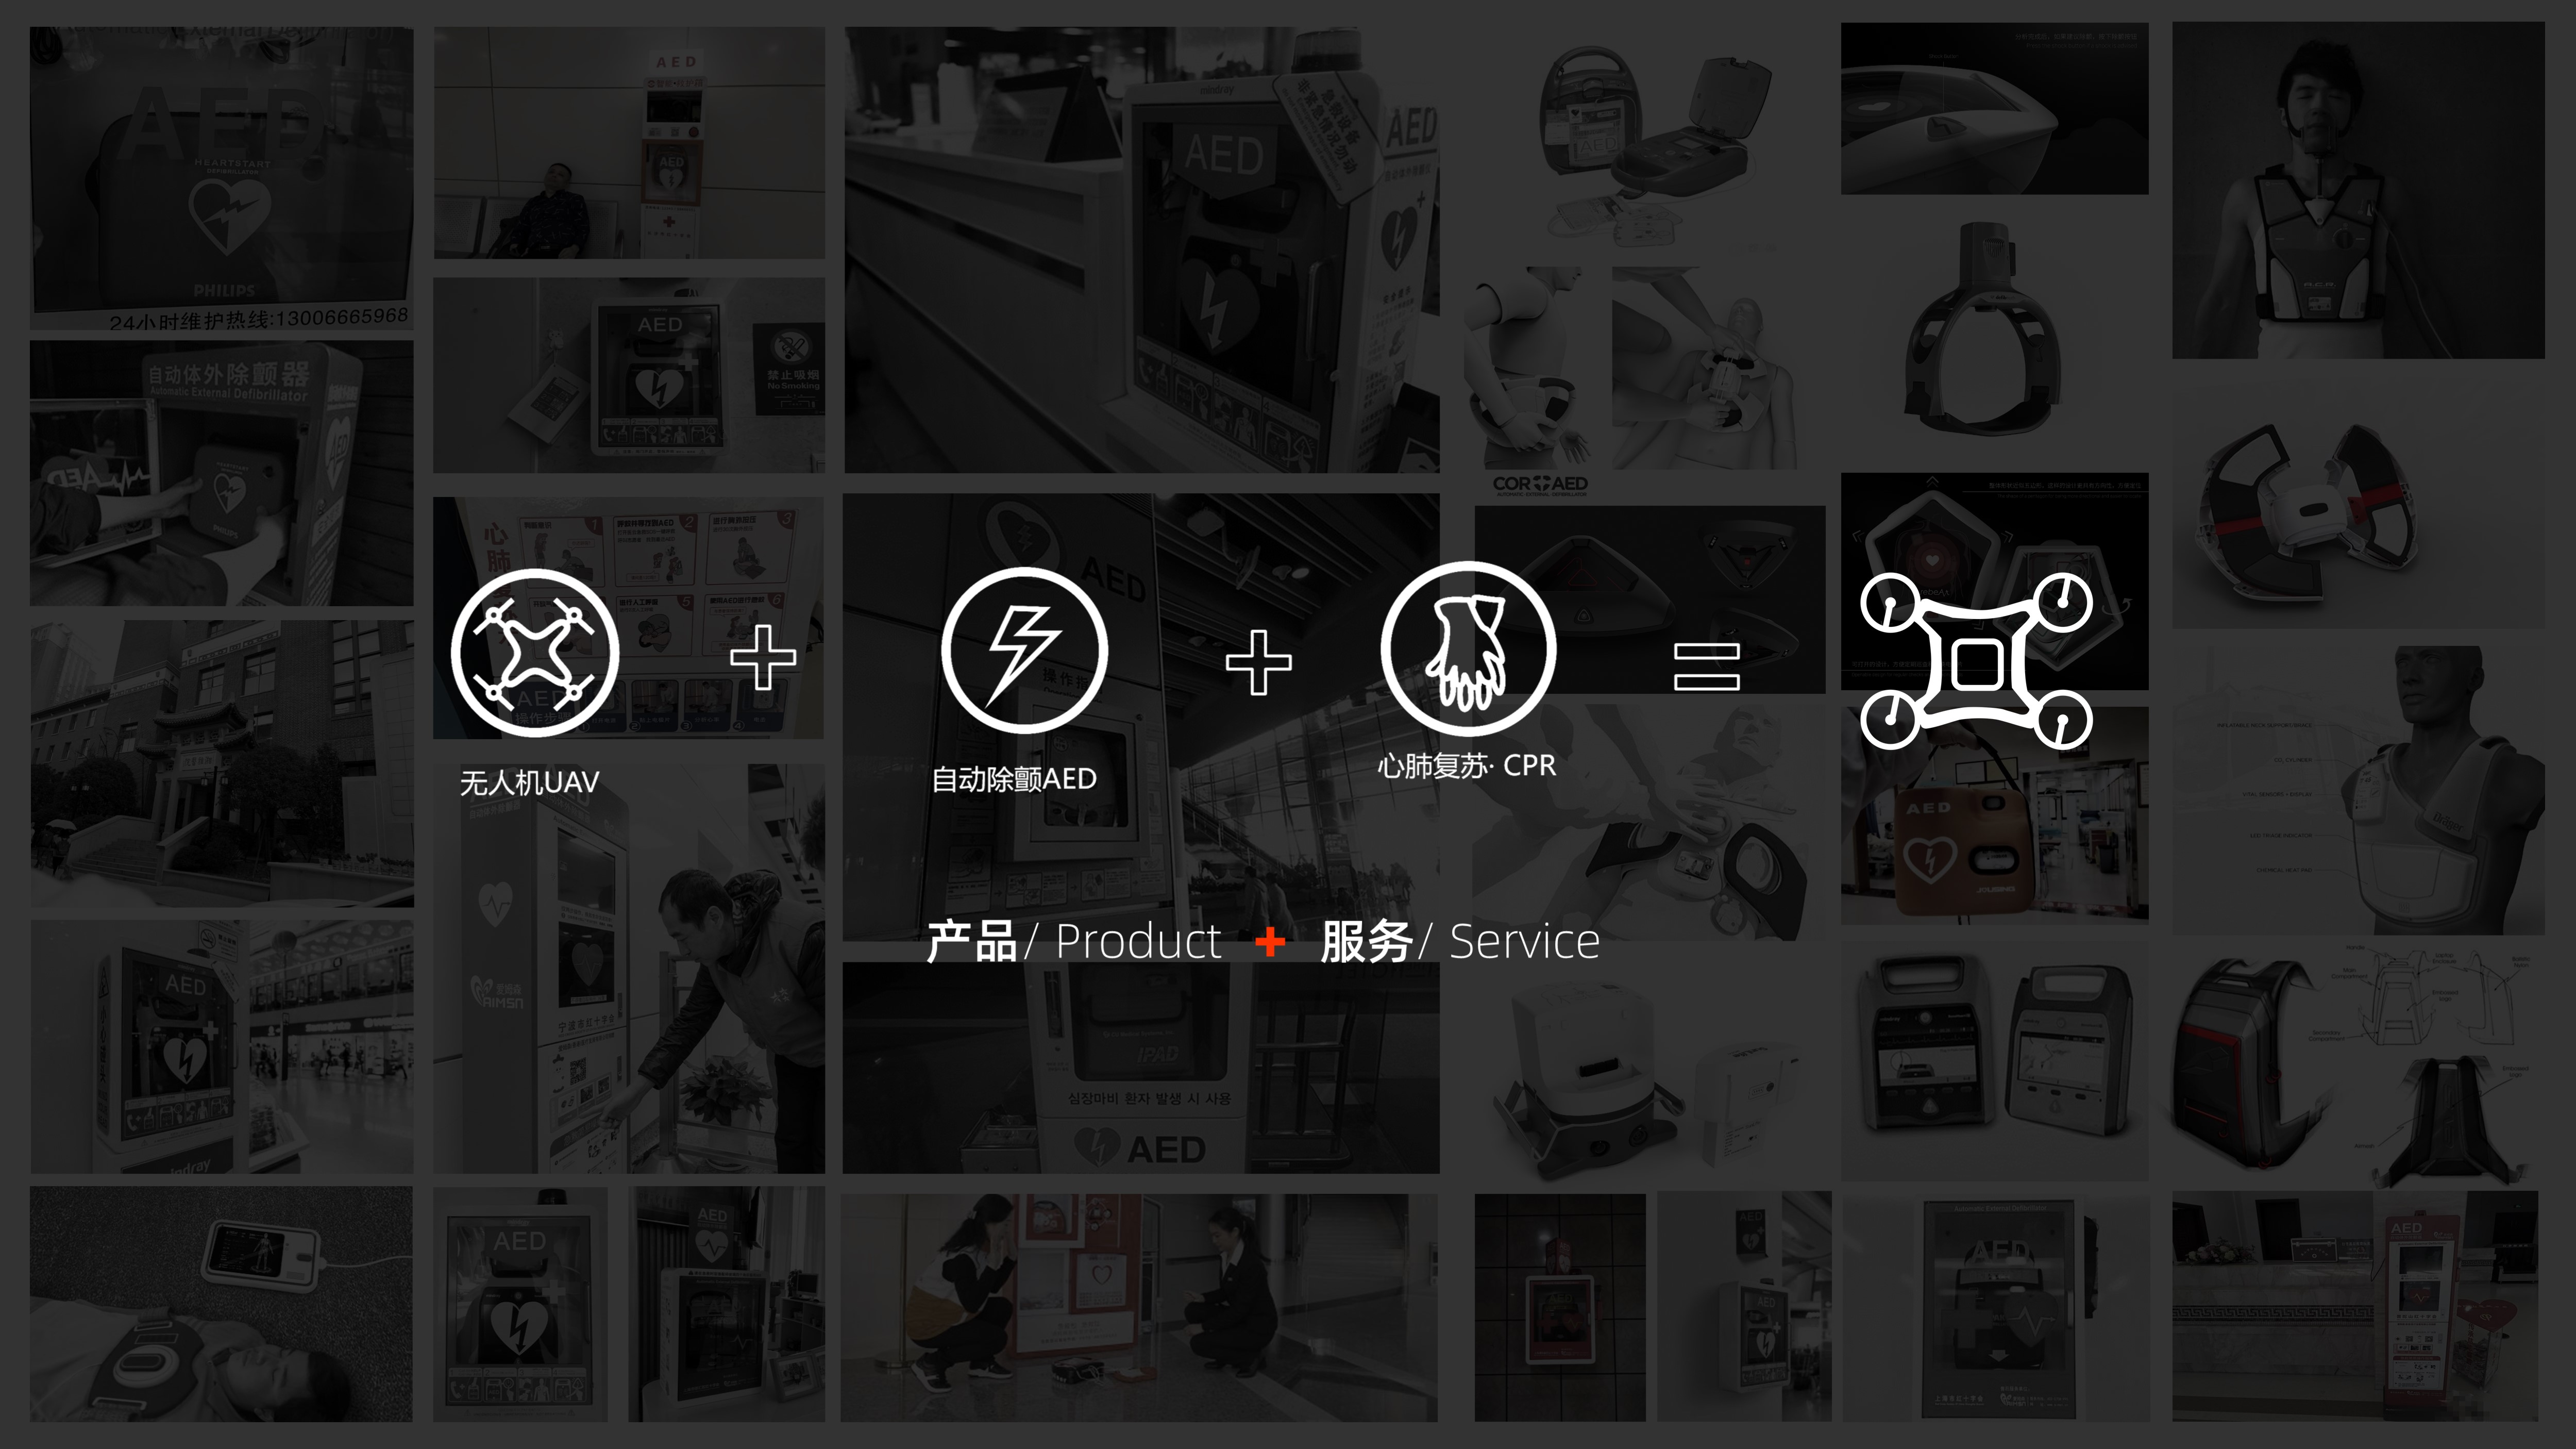This screenshot has width=2576, height=1449.
Task: Click the circled drone UAV icon
Action: 535,653
